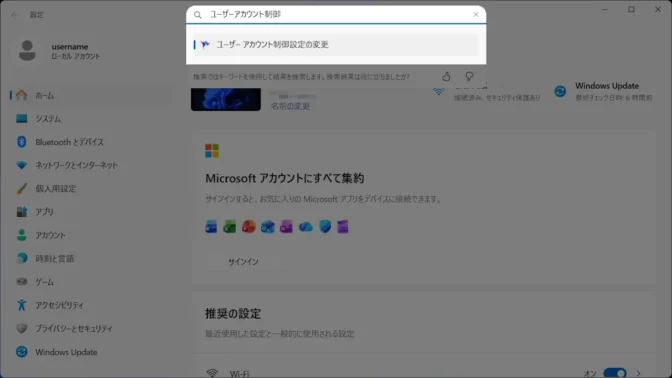Image resolution: width=672 pixels, height=378 pixels.
Task: Open the ホーム sidebar item
Action: point(91,95)
